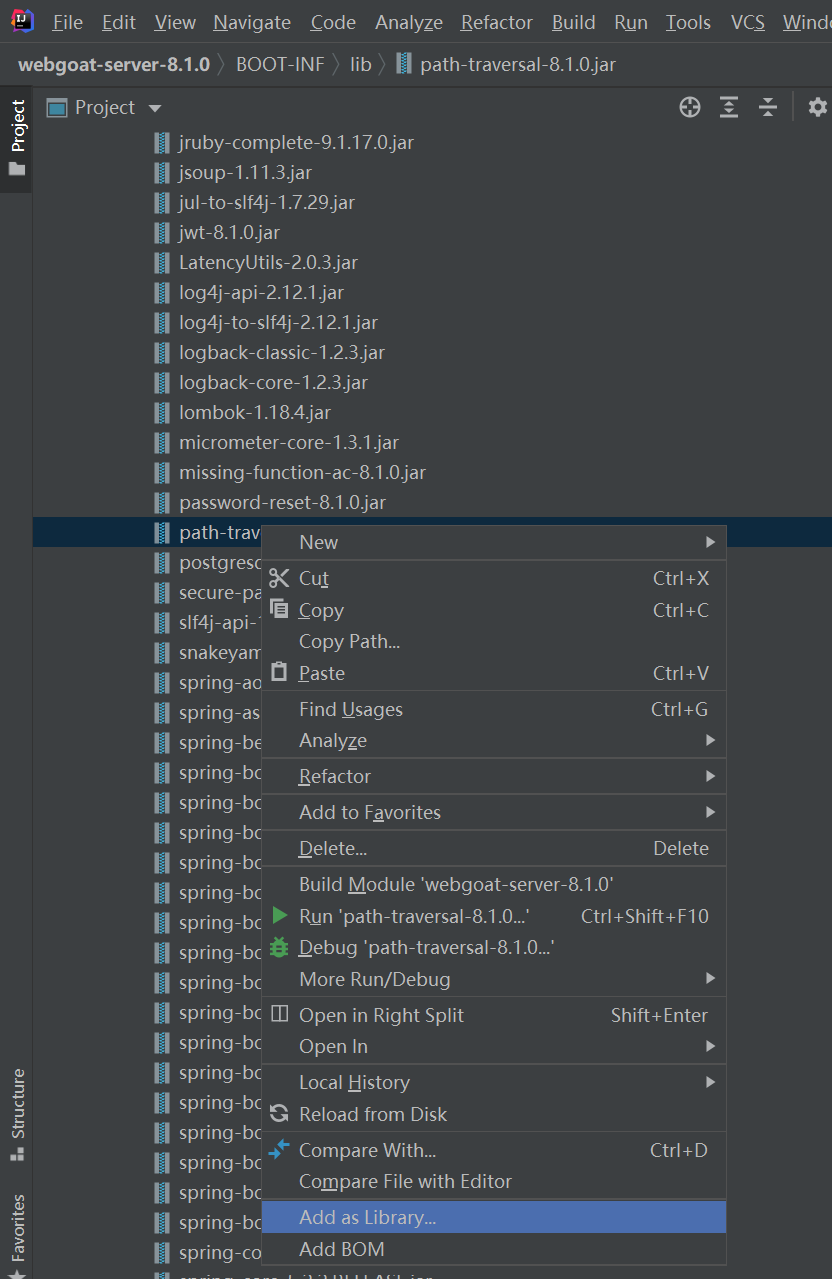Open the View menu
This screenshot has height=1279, width=832.
(x=175, y=22)
